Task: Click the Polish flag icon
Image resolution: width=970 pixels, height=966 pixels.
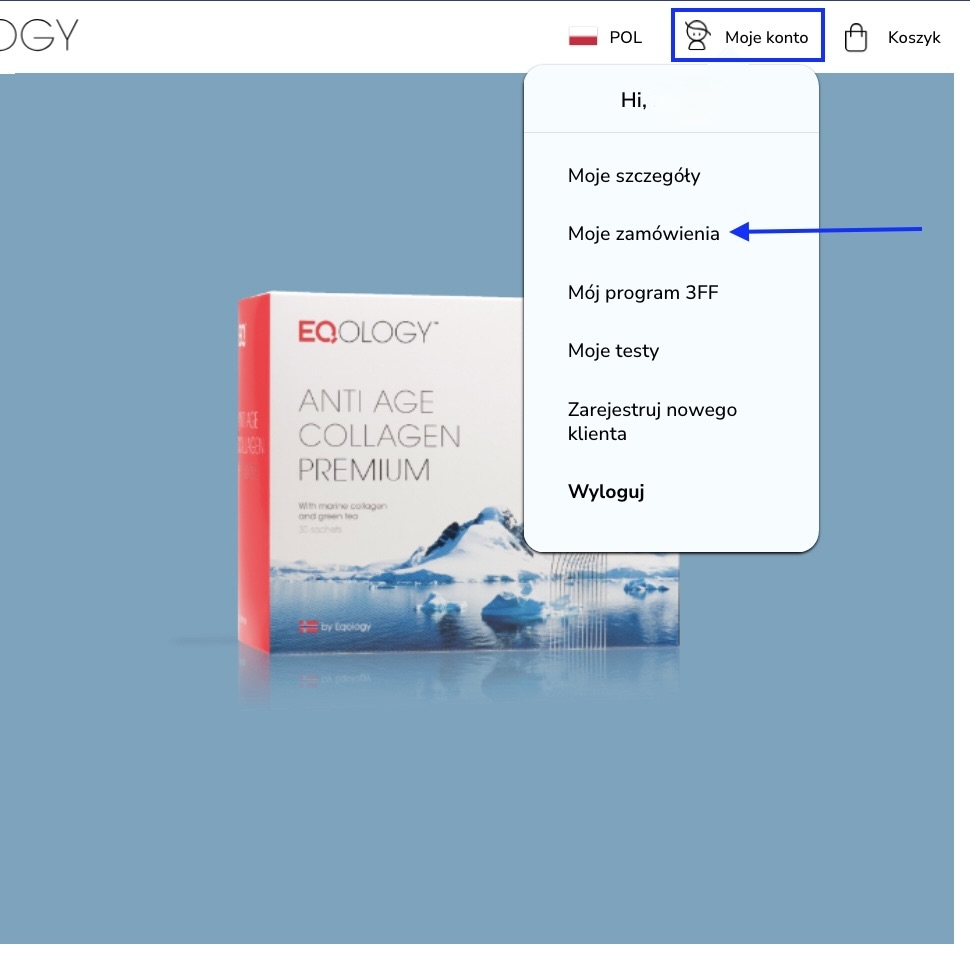Action: (x=583, y=36)
